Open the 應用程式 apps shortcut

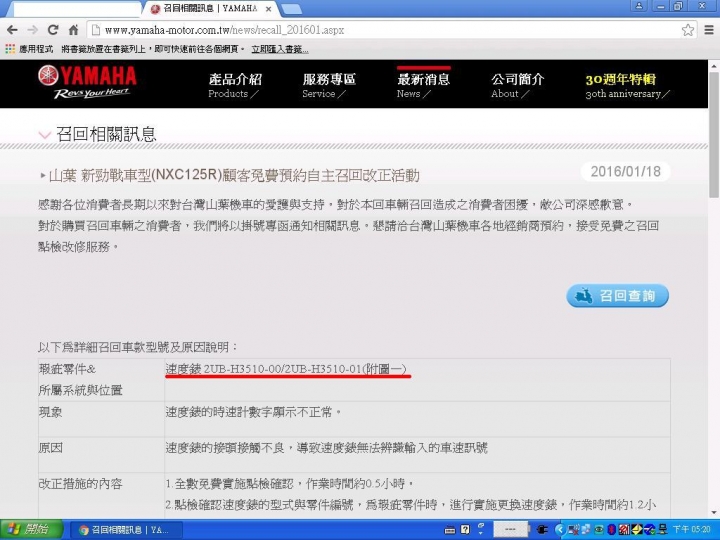29,49
